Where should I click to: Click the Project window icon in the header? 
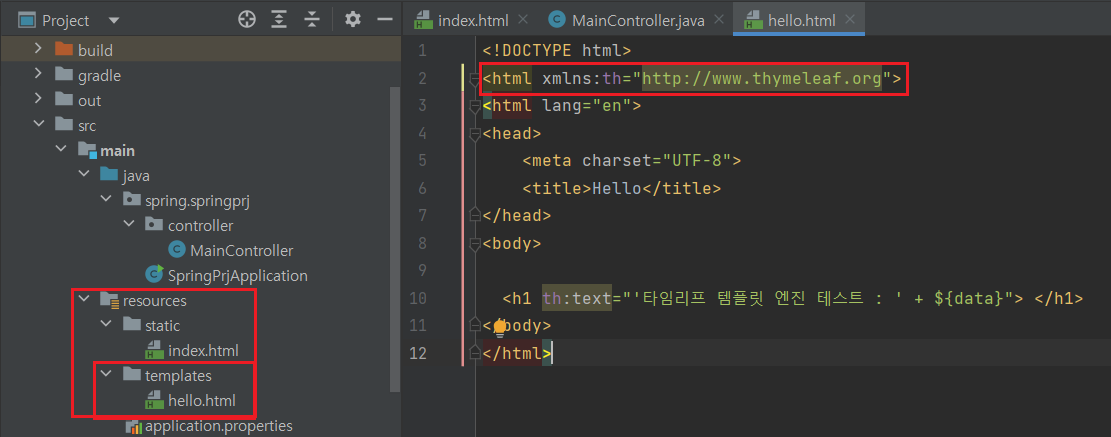27,21
